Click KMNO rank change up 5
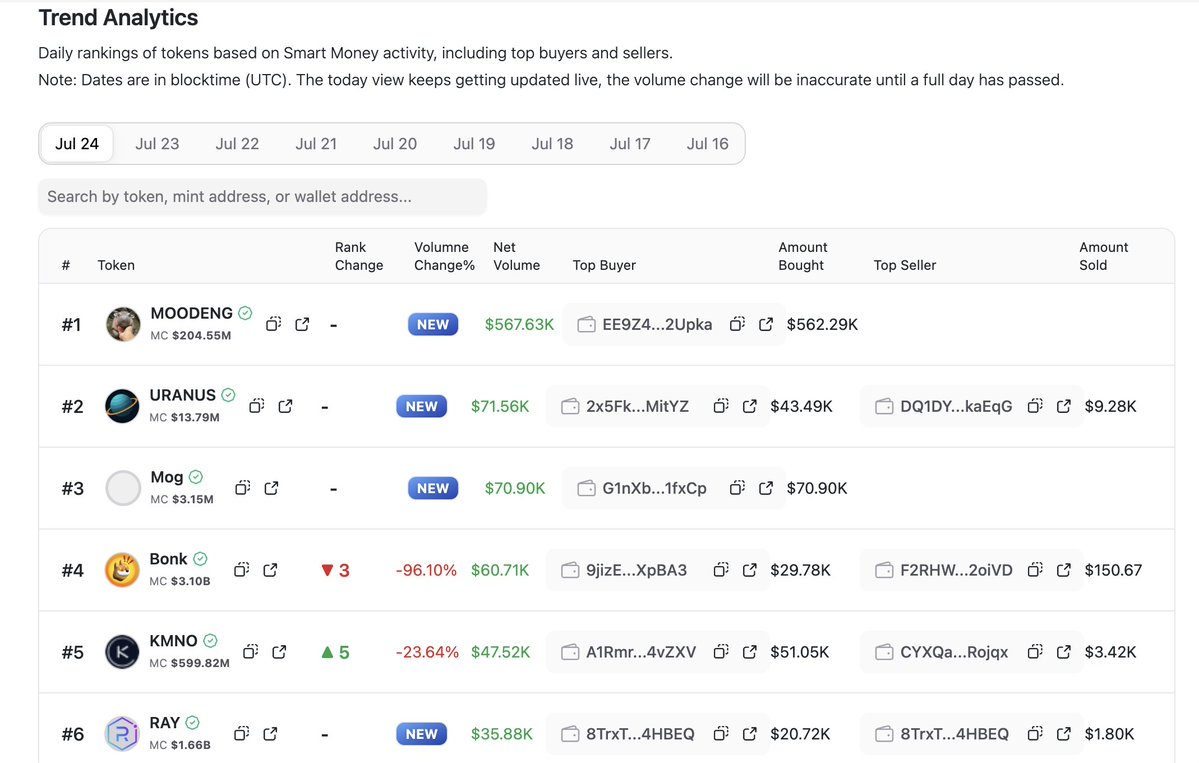The height and width of the screenshot is (763, 1199). pyautogui.click(x=335, y=651)
